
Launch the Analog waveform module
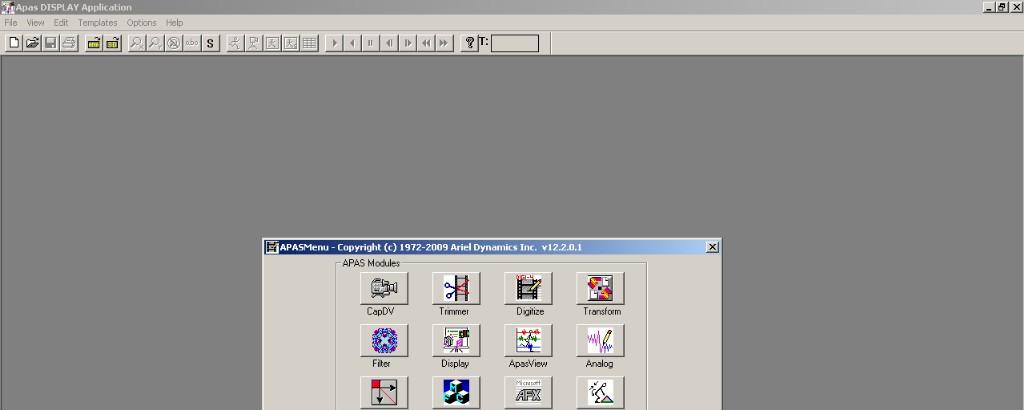click(600, 340)
